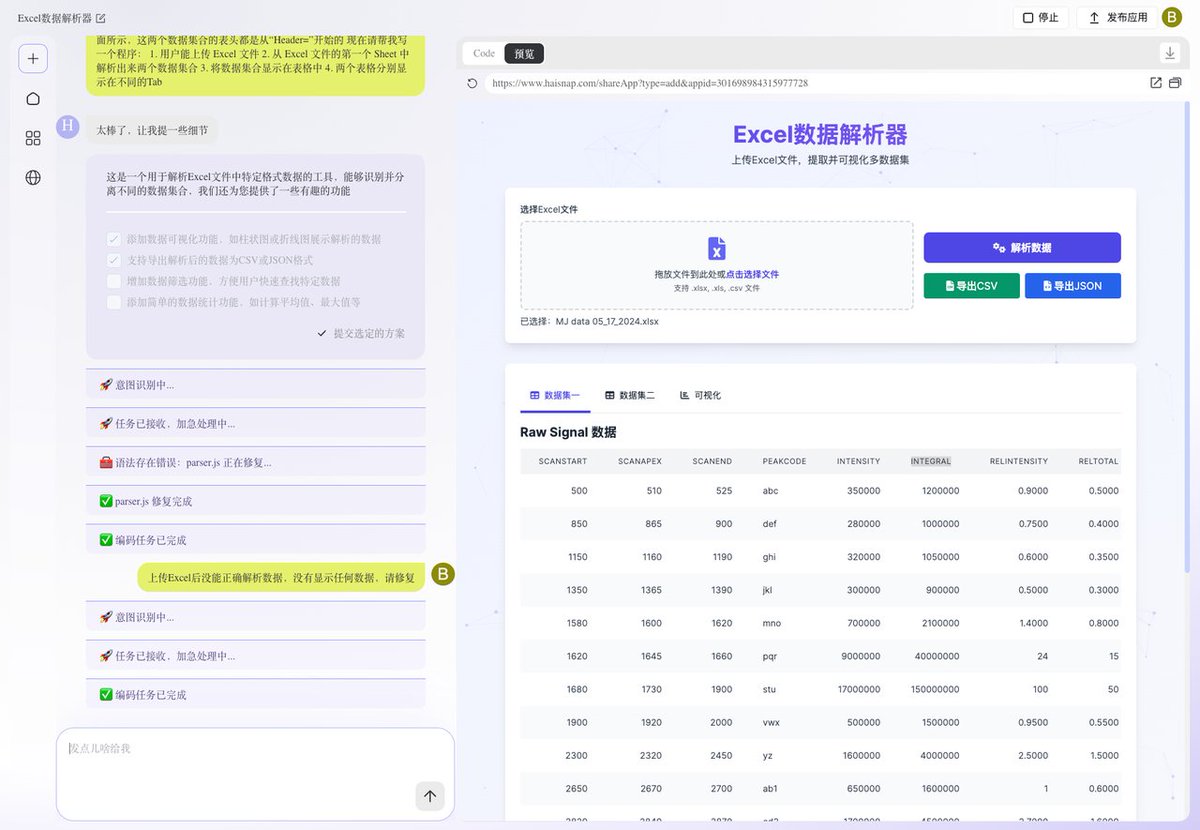Click the device view icon beside the URL
Viewport: 1200px width, 830px height.
(1177, 83)
